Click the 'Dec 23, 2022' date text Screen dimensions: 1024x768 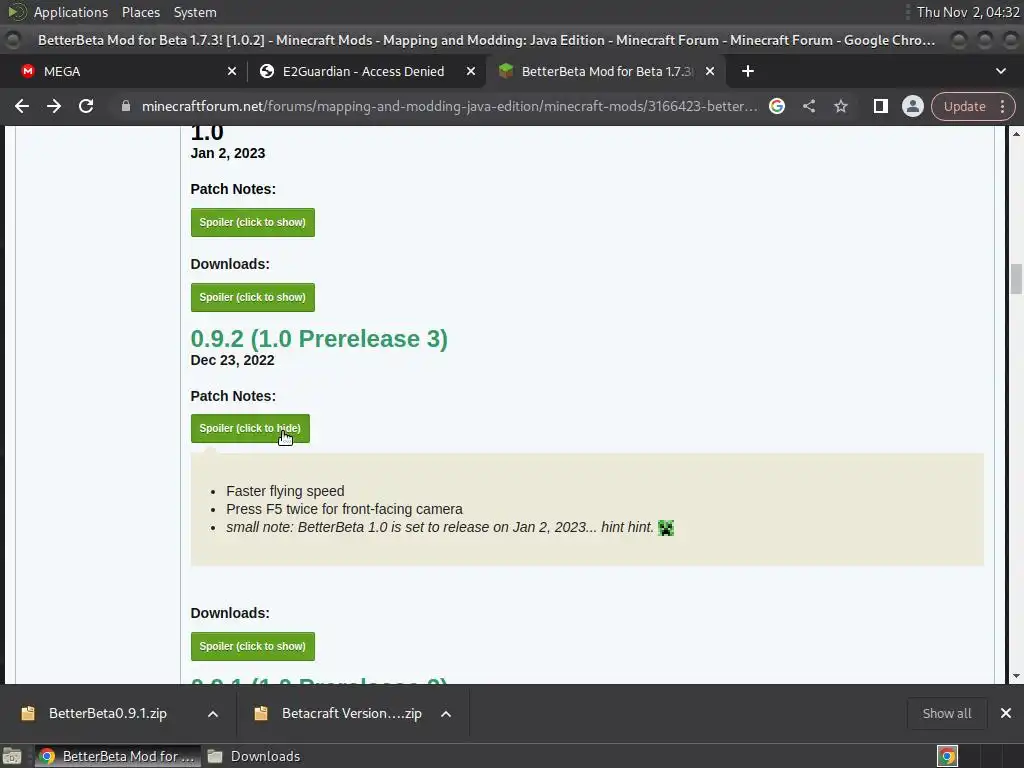(x=232, y=360)
